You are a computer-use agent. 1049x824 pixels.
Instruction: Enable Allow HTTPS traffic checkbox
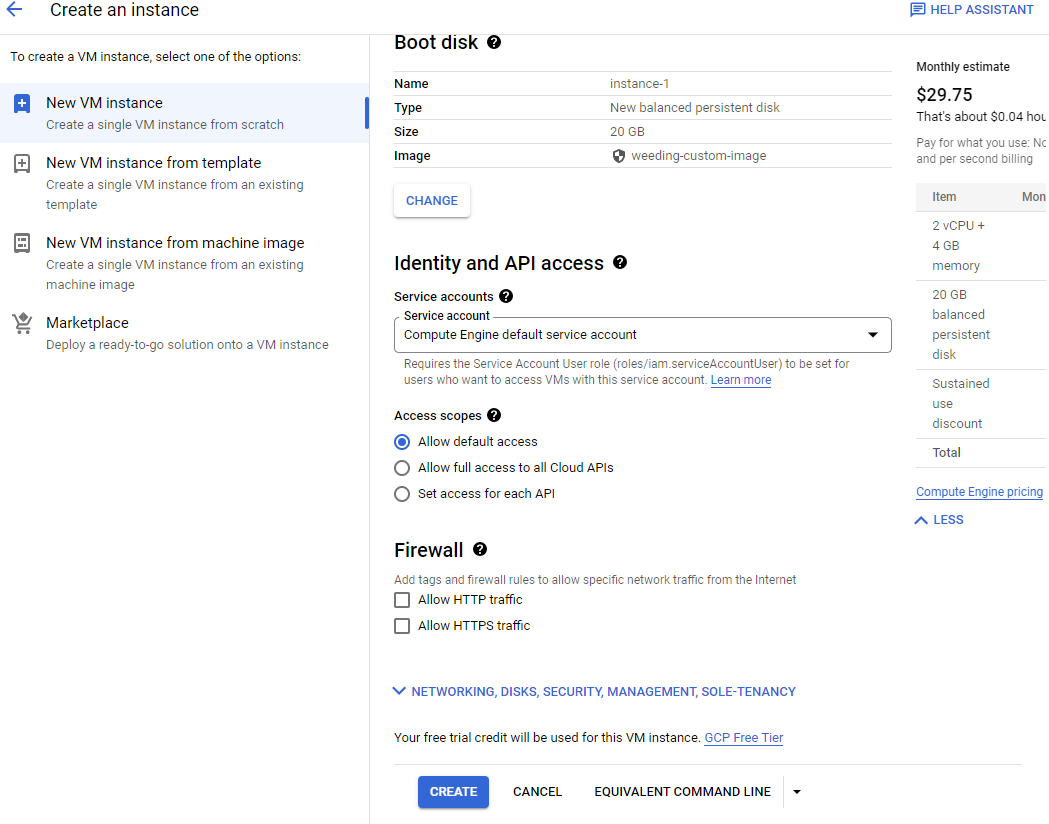402,626
